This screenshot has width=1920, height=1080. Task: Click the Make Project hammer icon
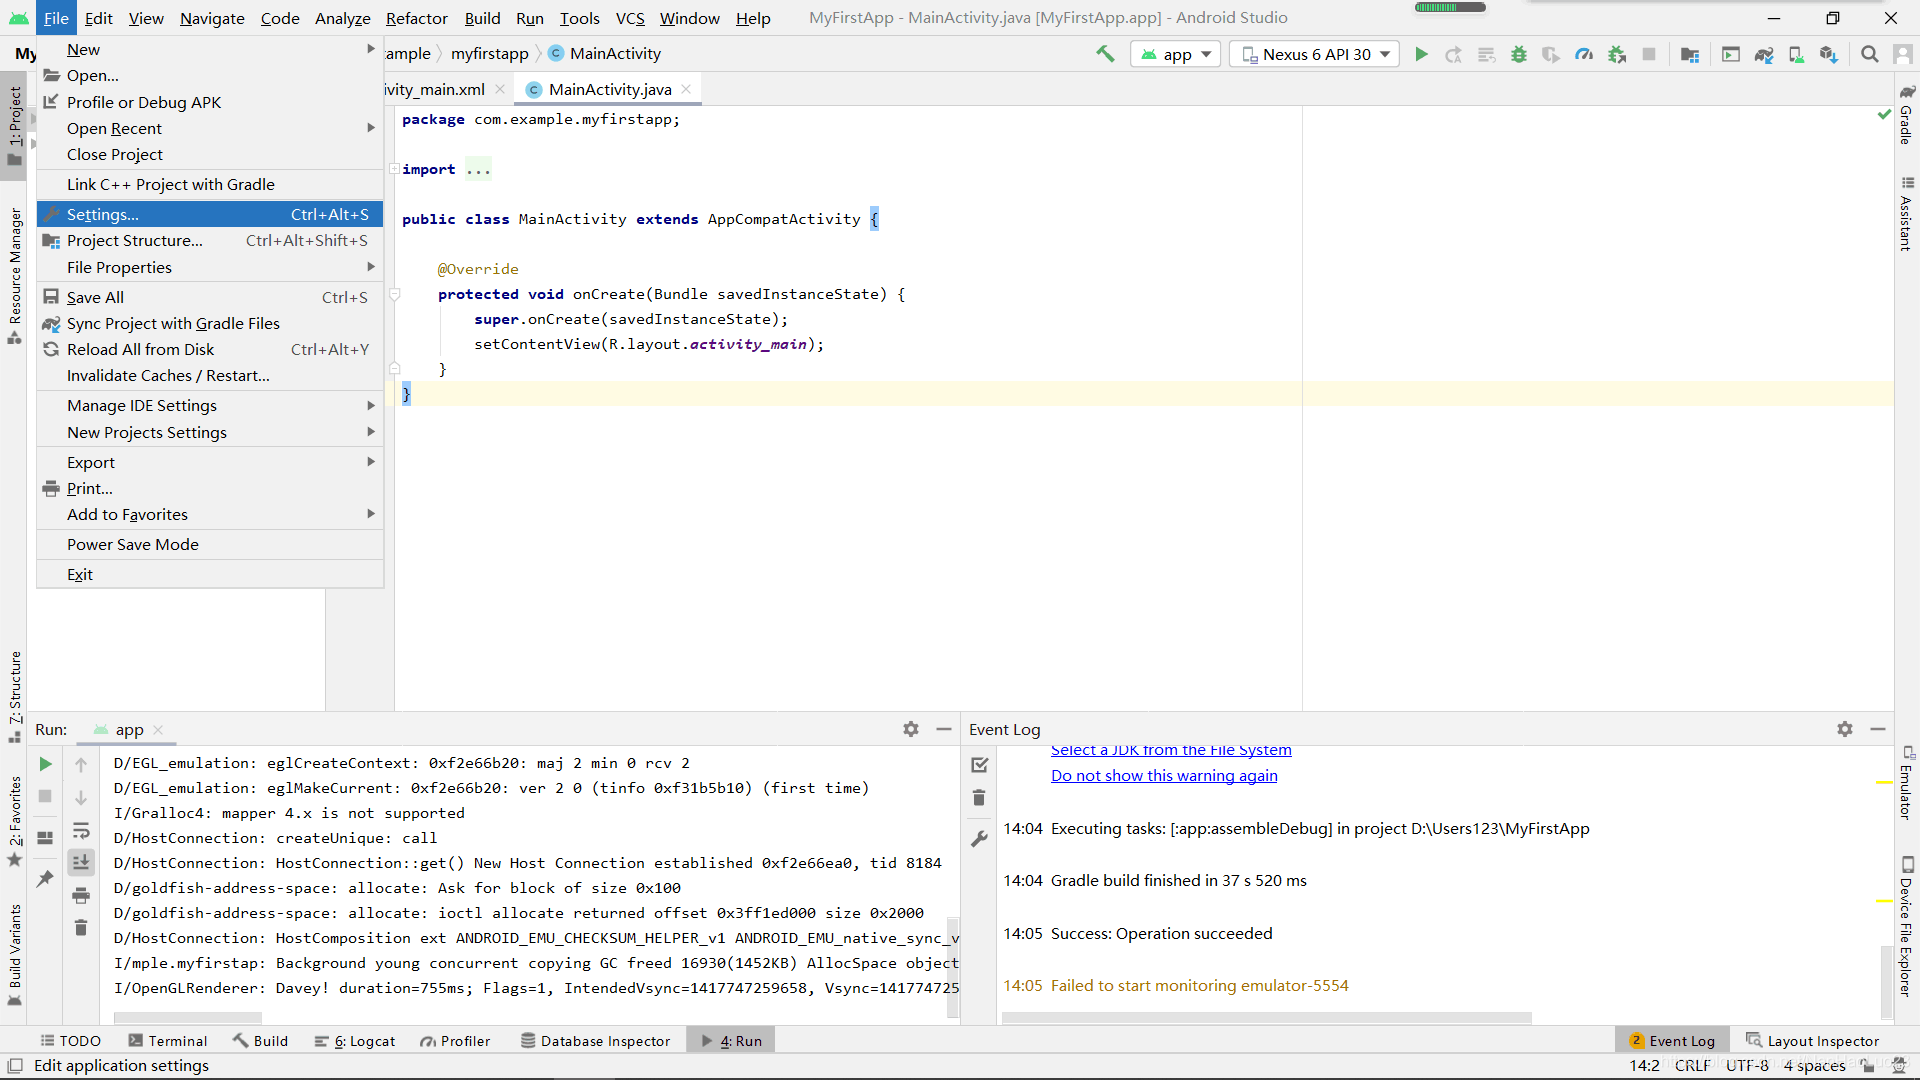pyautogui.click(x=1105, y=54)
